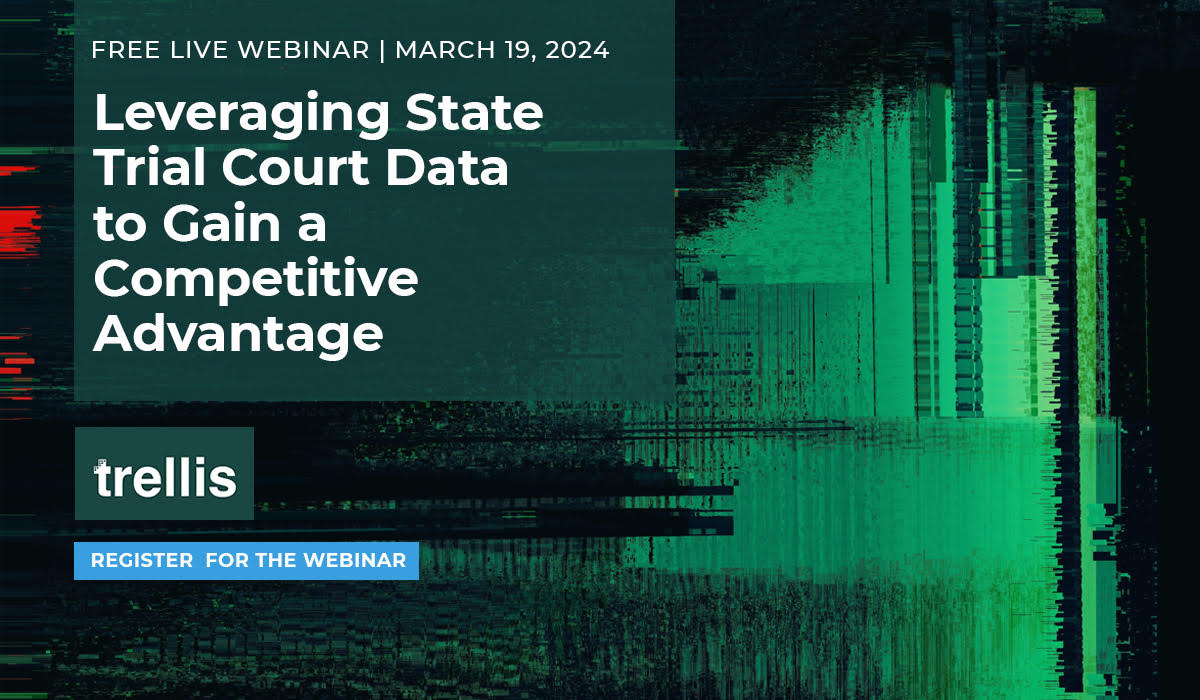
Task: Click the 'FREE LIVE WEBINAR | MARCH 19, 2024' text
Action: pyautogui.click(x=350, y=50)
